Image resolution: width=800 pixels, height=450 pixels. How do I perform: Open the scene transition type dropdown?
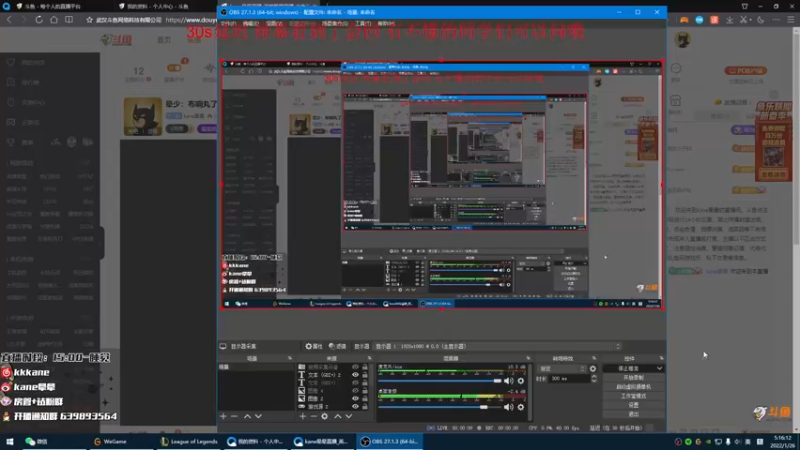(562, 368)
